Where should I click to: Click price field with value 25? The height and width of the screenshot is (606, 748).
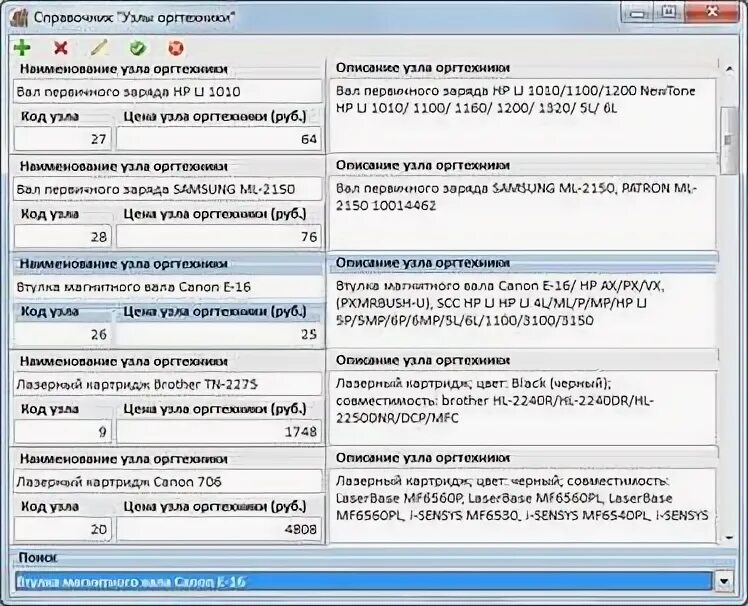click(x=219, y=334)
